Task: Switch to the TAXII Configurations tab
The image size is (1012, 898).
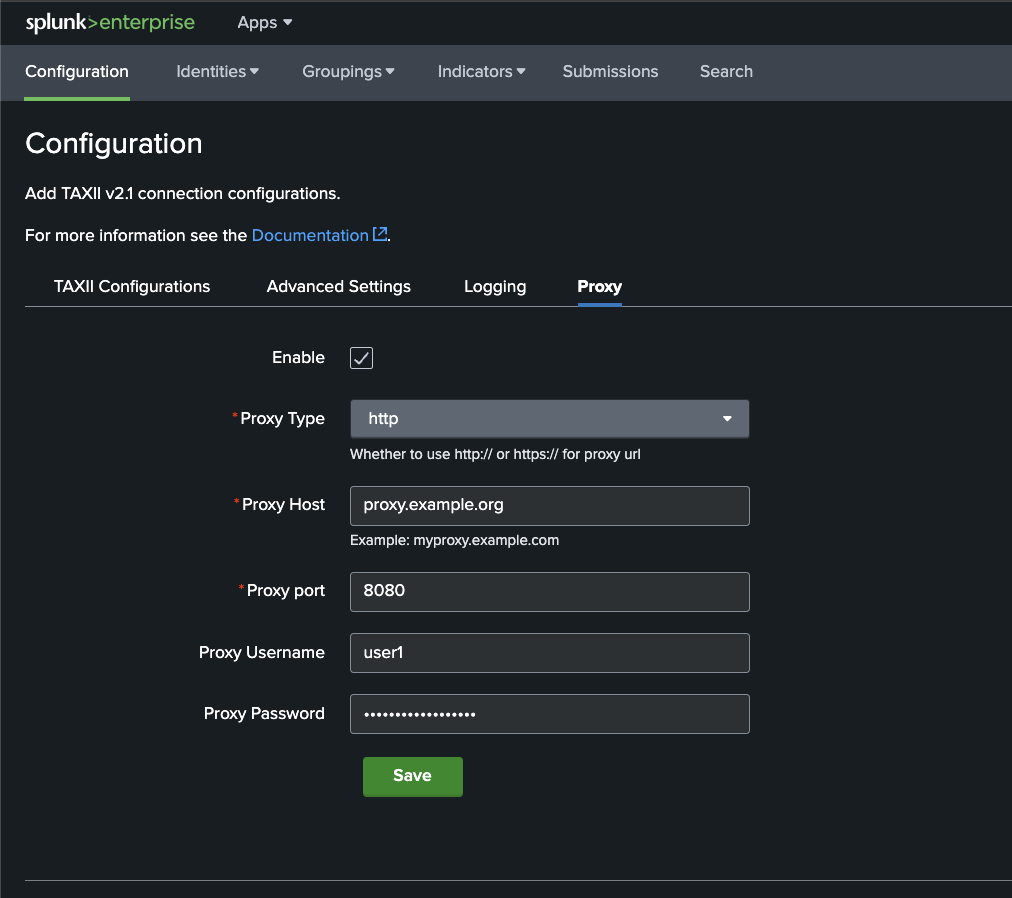Action: [132, 286]
